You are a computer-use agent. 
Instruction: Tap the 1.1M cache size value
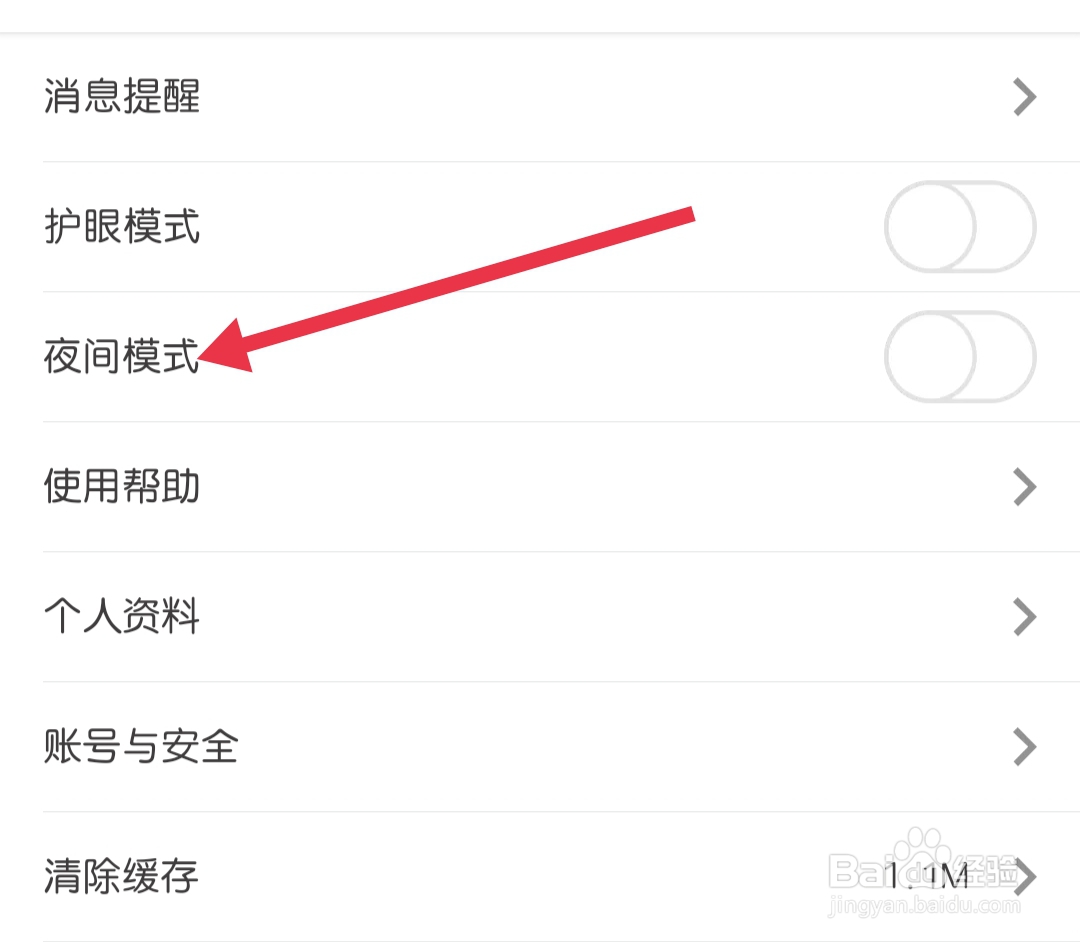point(927,877)
